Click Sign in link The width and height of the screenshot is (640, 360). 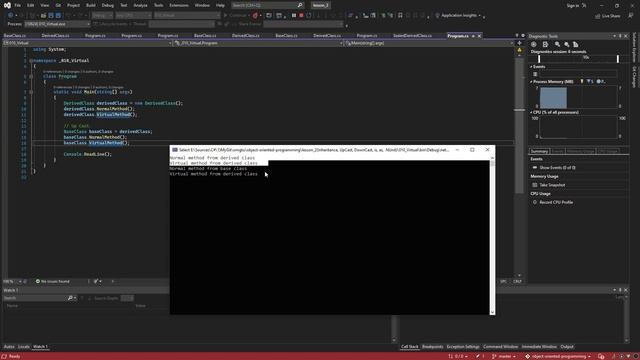(573, 5)
